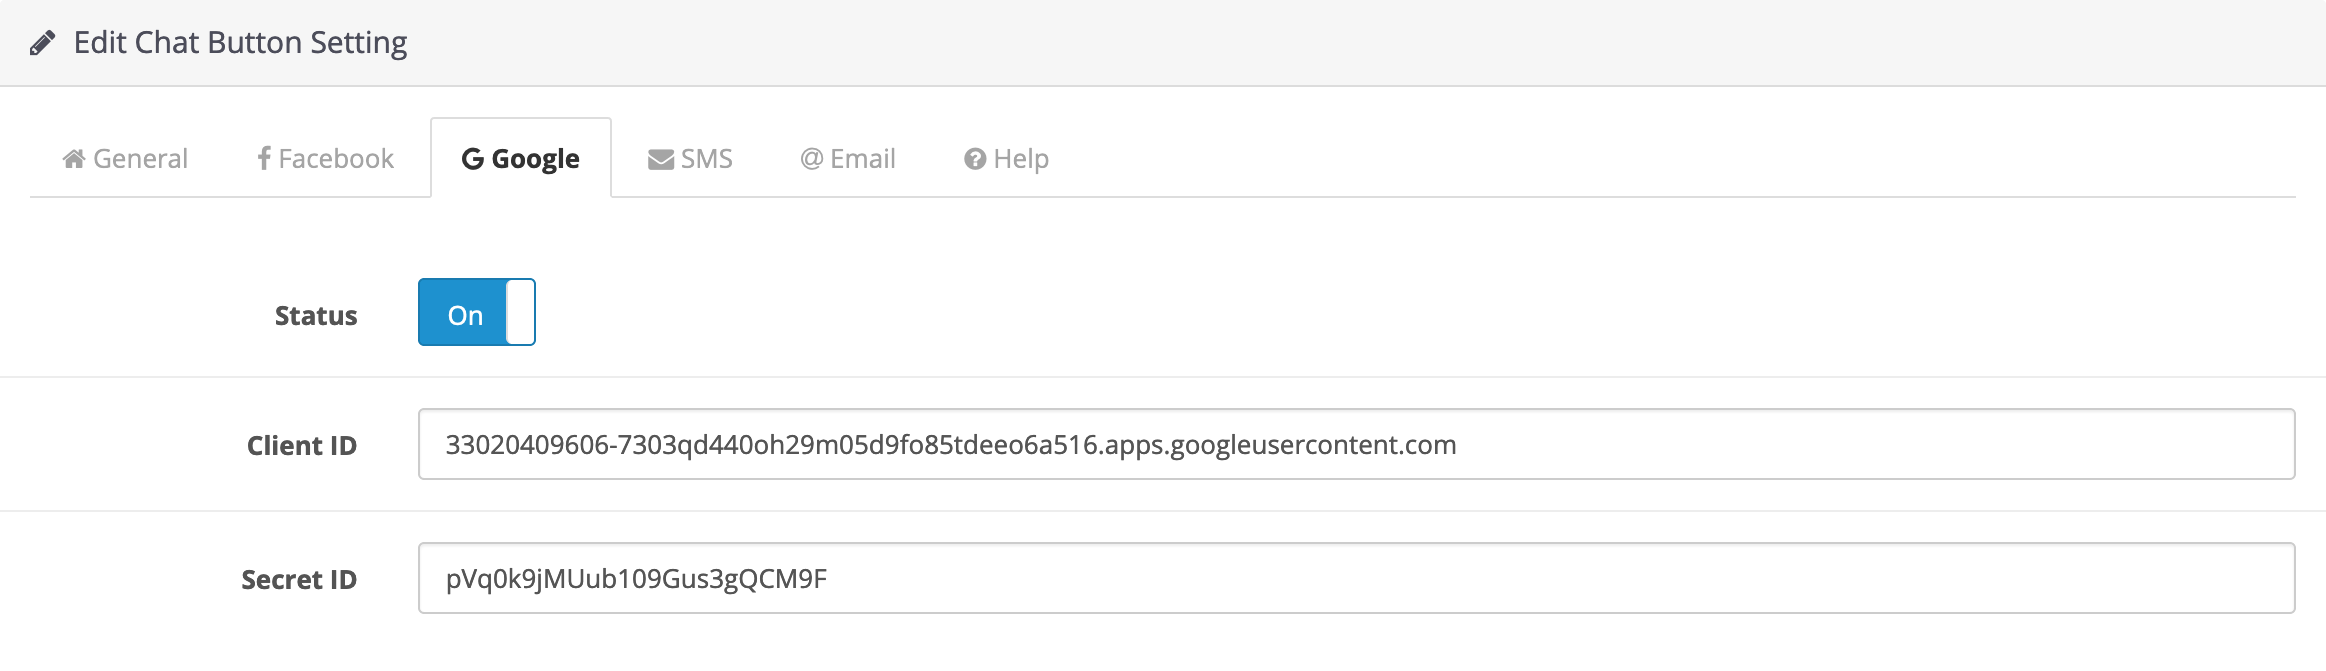2326x671 pixels.
Task: Open the General tab
Action: (x=140, y=159)
